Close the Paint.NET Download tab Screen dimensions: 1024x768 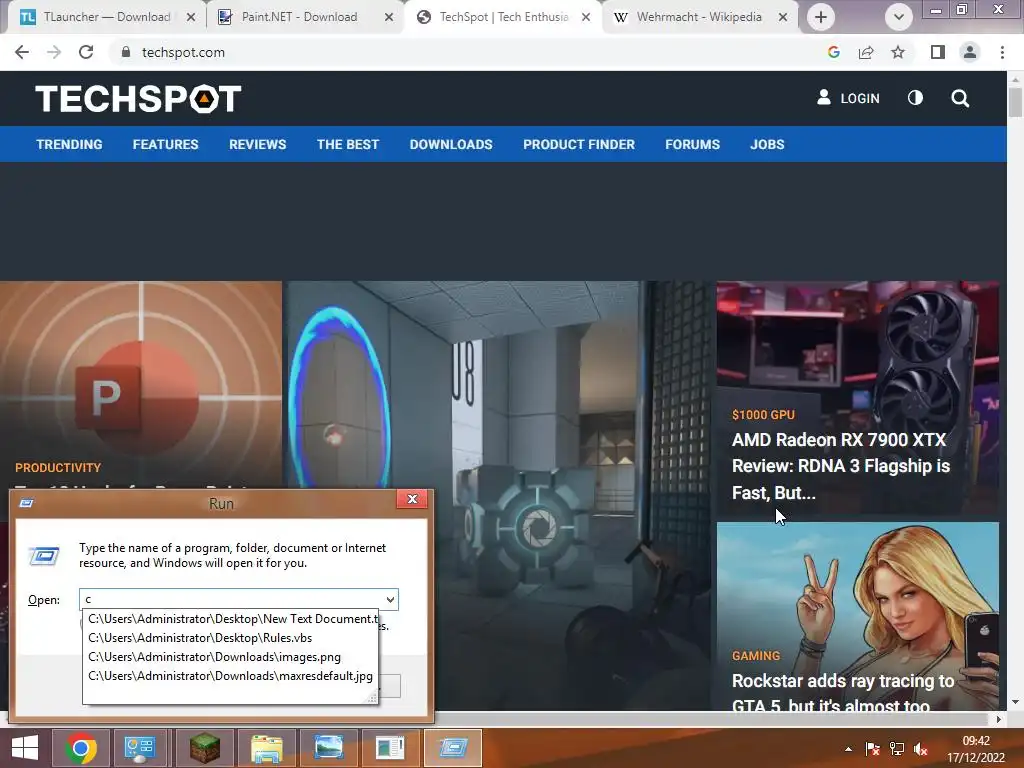tap(389, 18)
